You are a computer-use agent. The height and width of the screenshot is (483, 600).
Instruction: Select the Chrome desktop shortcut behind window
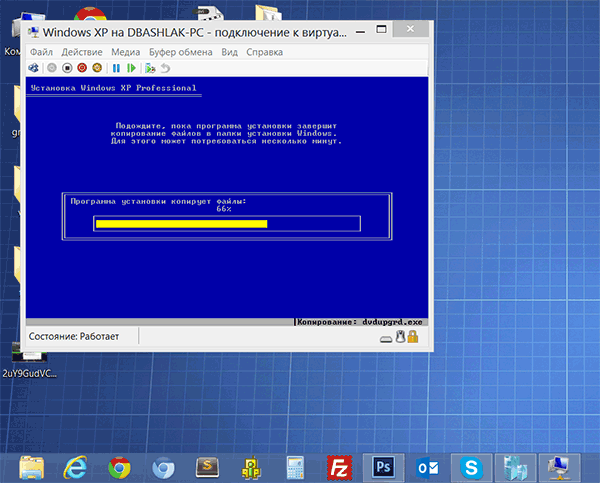tap(90, 15)
